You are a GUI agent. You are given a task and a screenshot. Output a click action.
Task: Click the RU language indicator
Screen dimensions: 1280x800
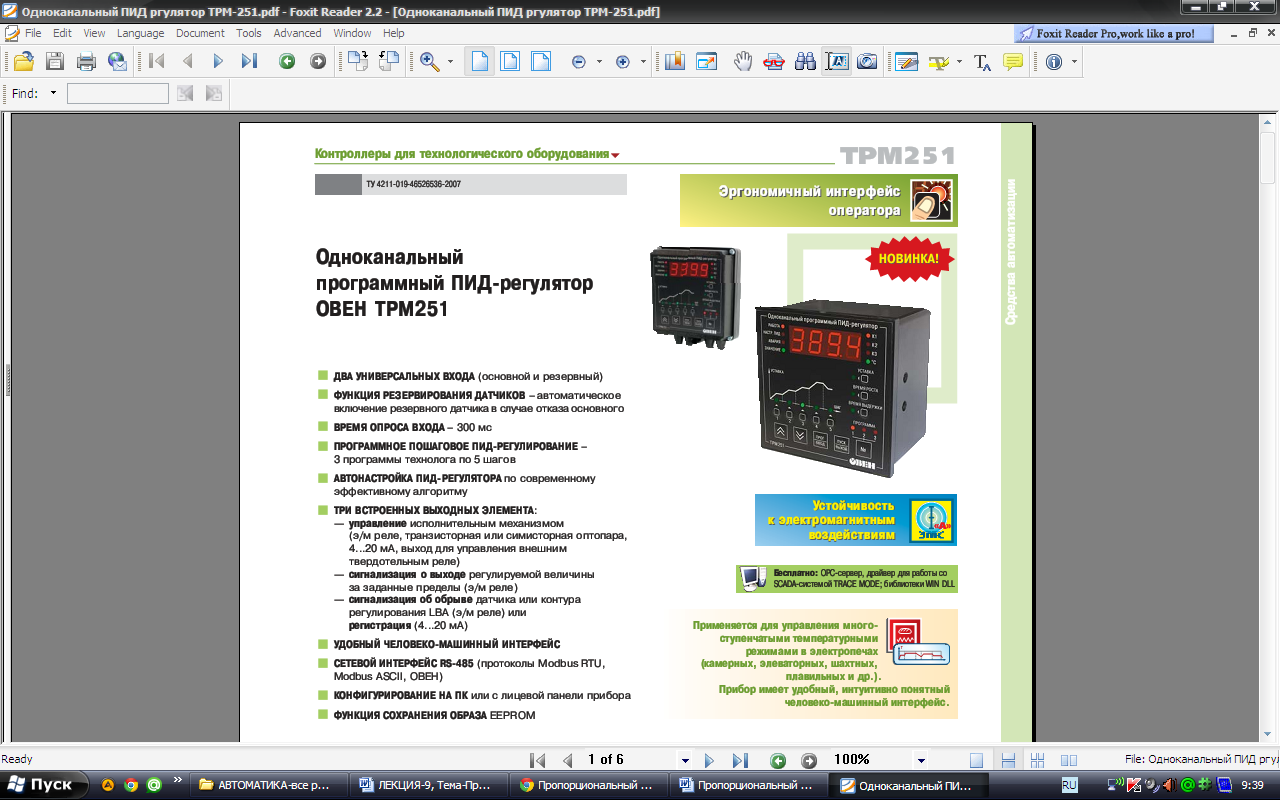pyautogui.click(x=1069, y=785)
